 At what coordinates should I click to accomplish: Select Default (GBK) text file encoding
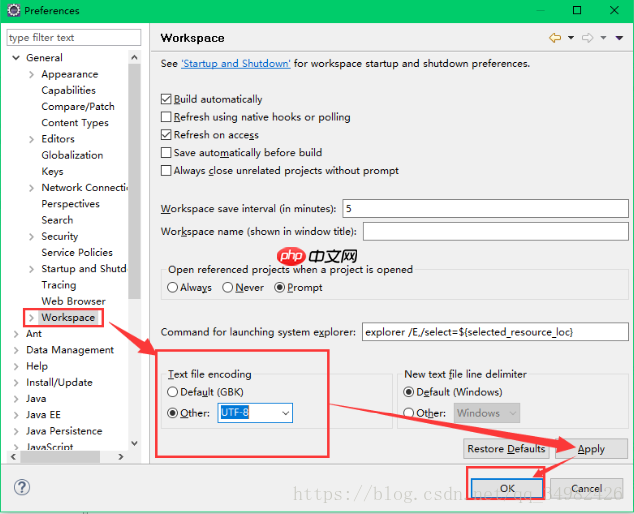(172, 392)
